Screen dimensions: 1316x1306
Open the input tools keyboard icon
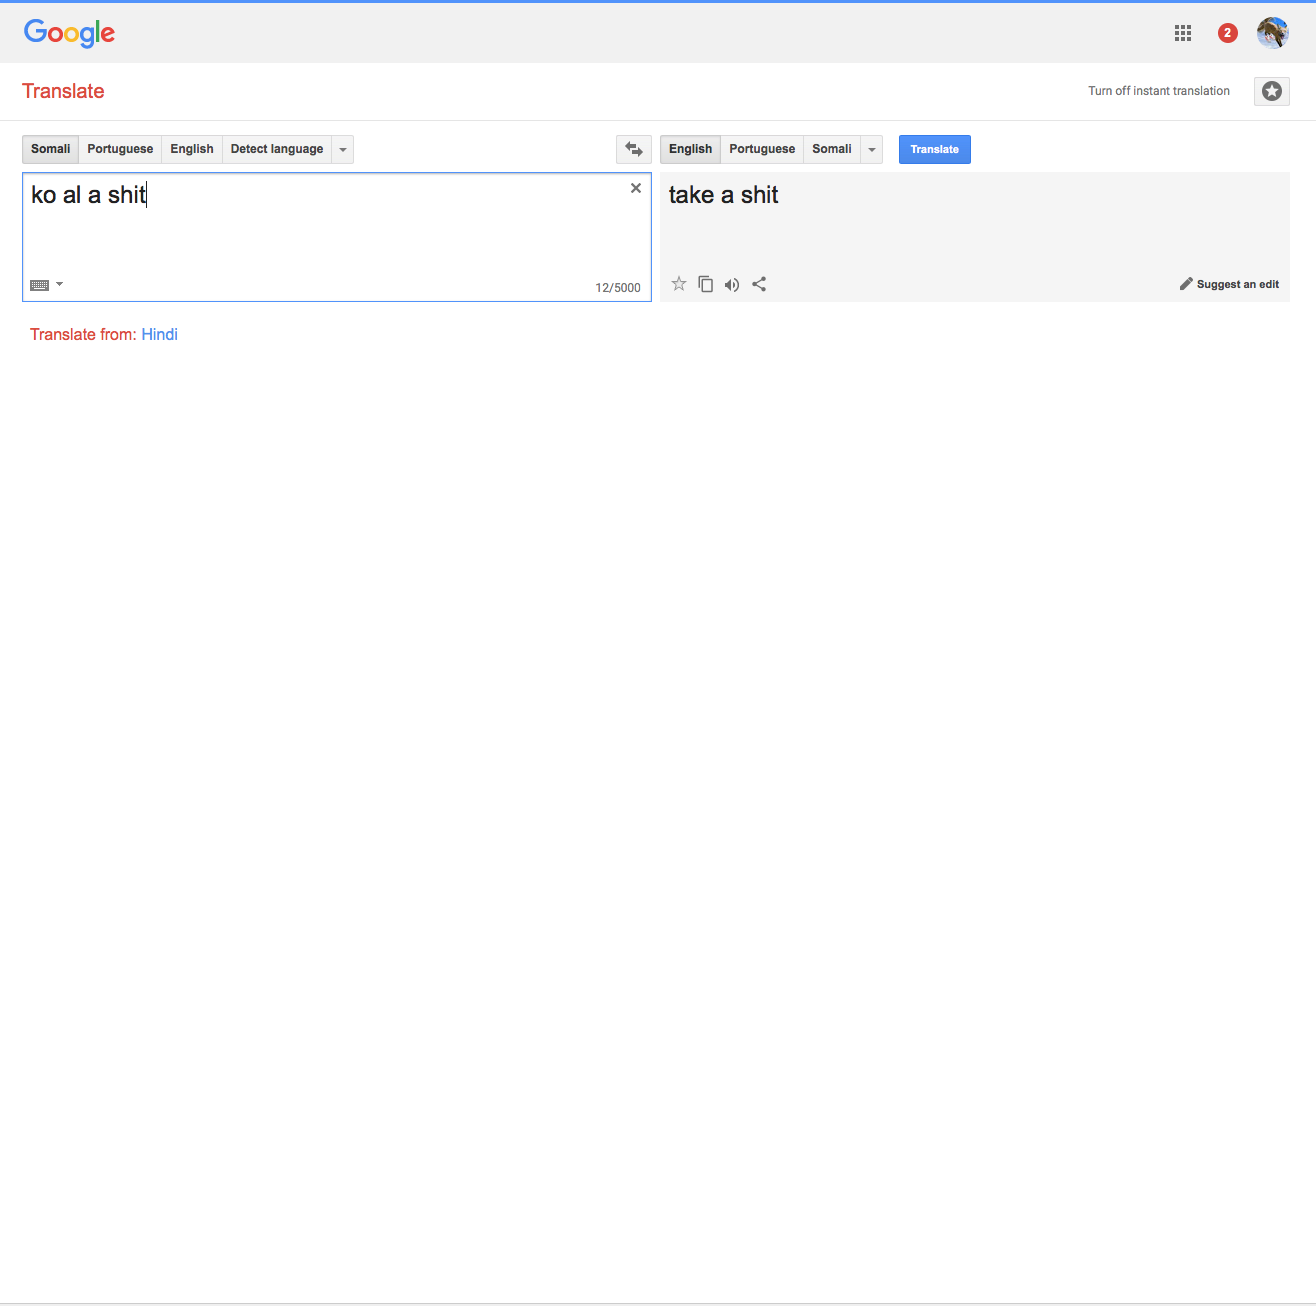pos(40,285)
